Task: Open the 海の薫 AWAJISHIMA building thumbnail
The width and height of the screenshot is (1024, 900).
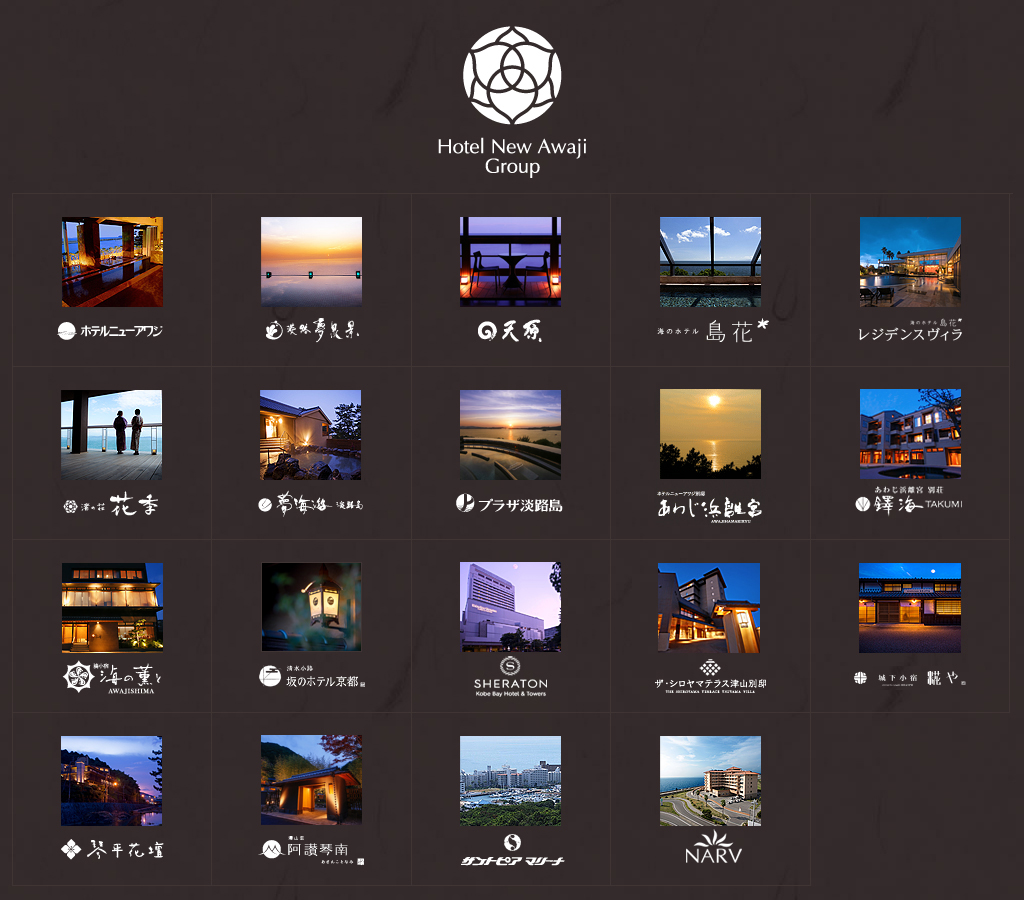Action: point(112,607)
